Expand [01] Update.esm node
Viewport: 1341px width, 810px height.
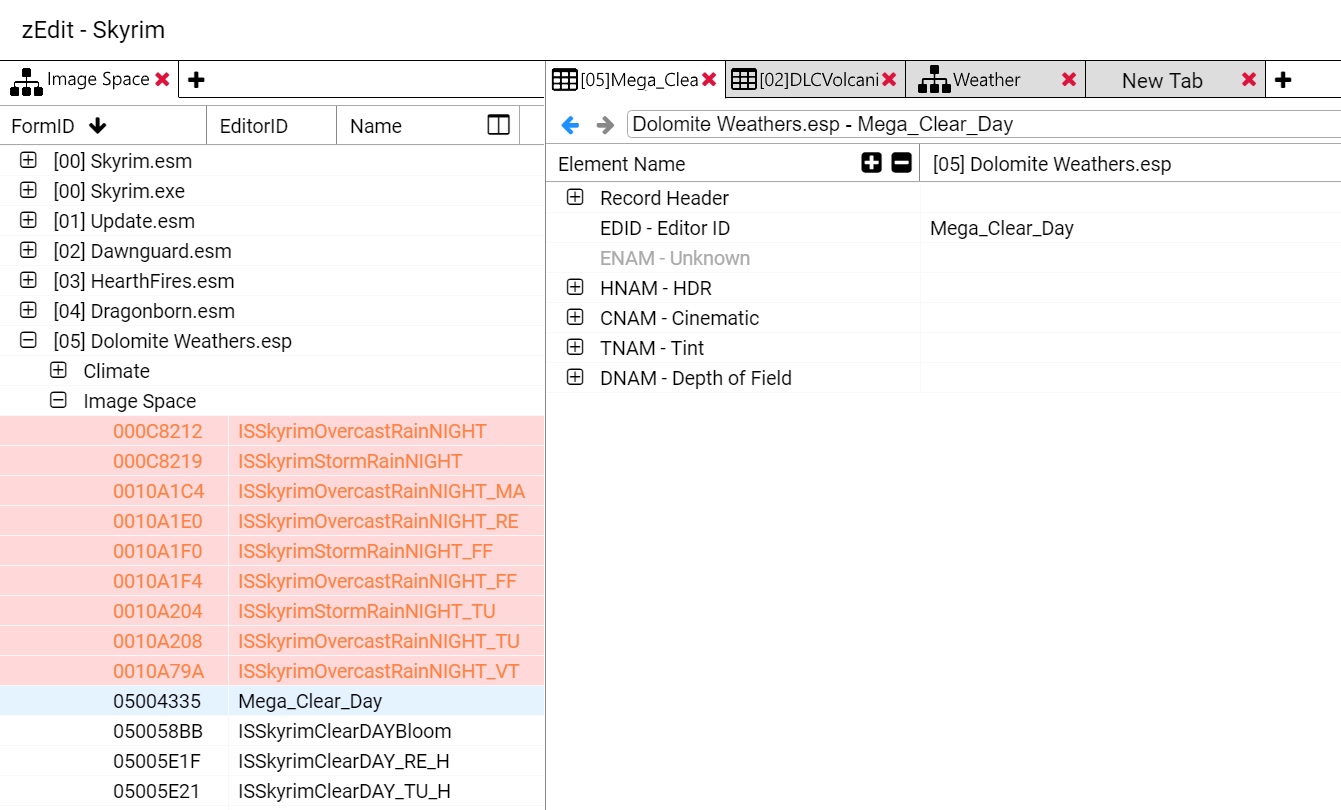tap(28, 220)
